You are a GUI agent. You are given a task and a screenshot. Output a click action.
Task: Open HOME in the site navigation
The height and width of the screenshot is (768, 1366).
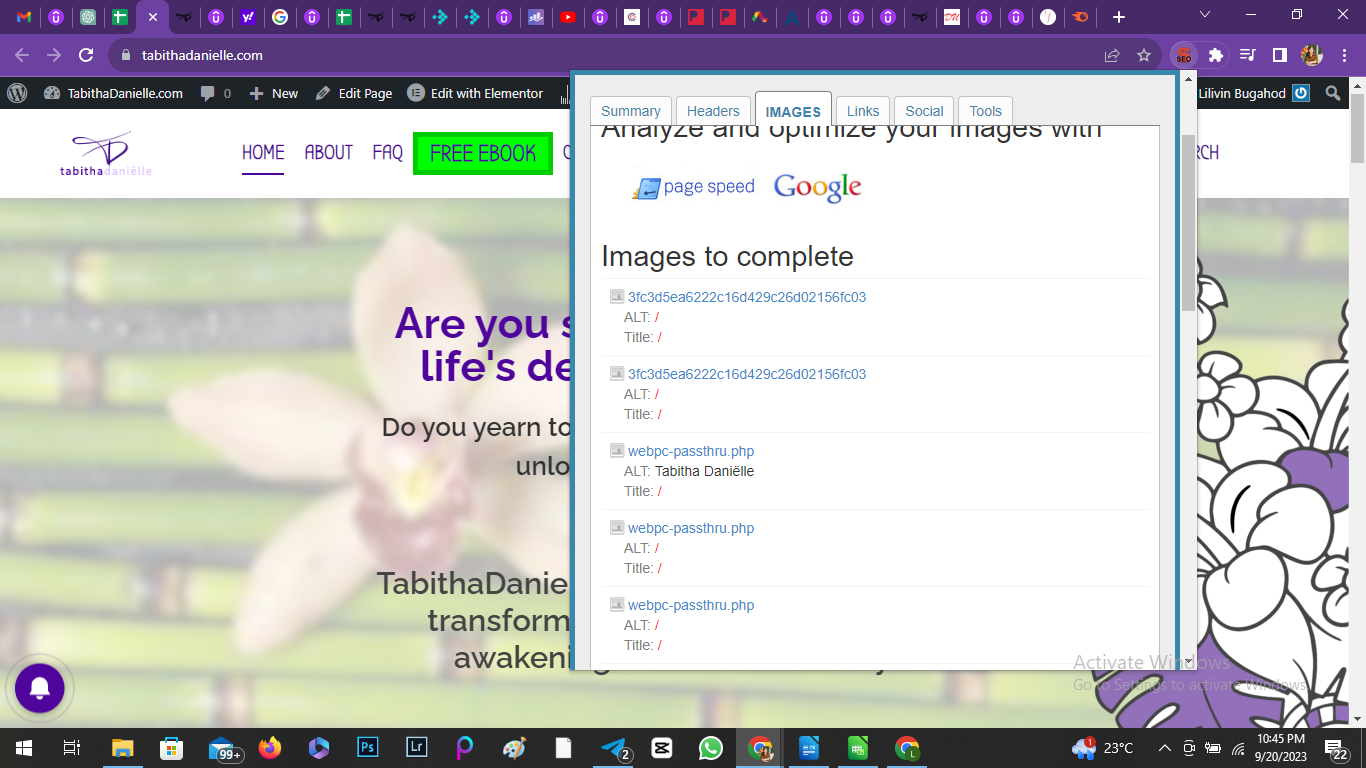pyautogui.click(x=262, y=153)
